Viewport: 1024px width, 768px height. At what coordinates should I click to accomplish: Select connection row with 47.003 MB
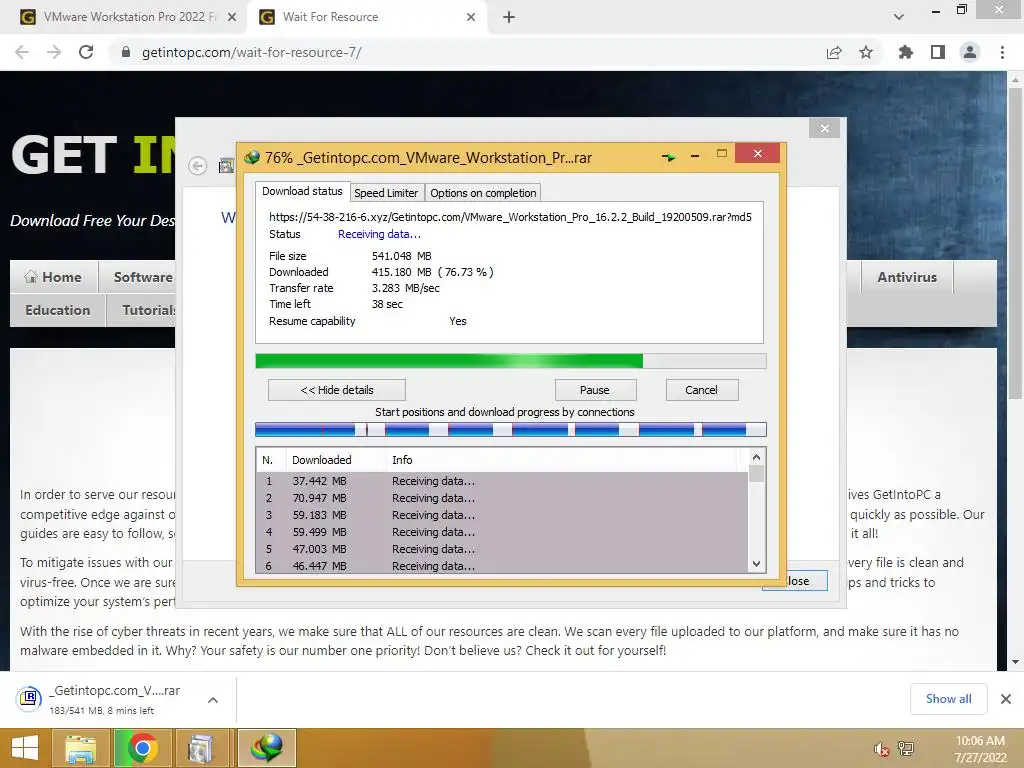click(x=502, y=549)
